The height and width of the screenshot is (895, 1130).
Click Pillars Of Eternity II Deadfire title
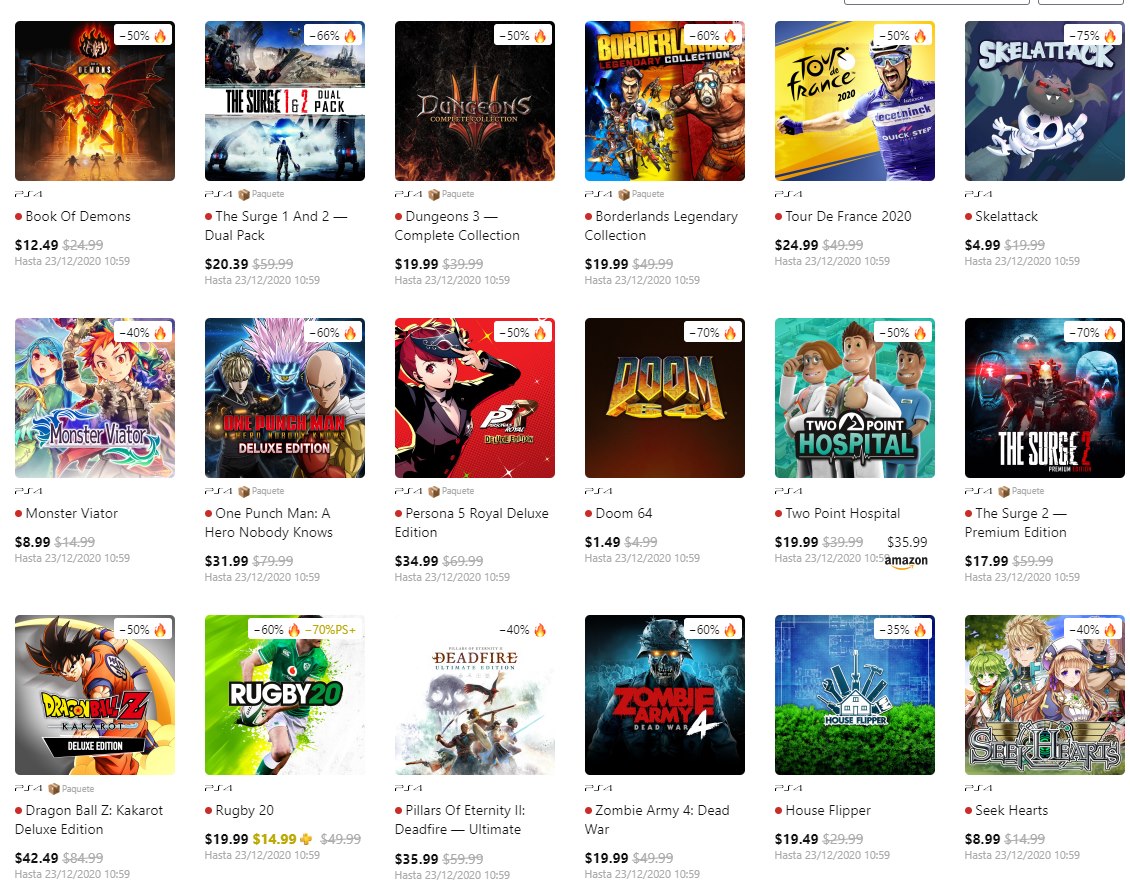click(x=460, y=819)
